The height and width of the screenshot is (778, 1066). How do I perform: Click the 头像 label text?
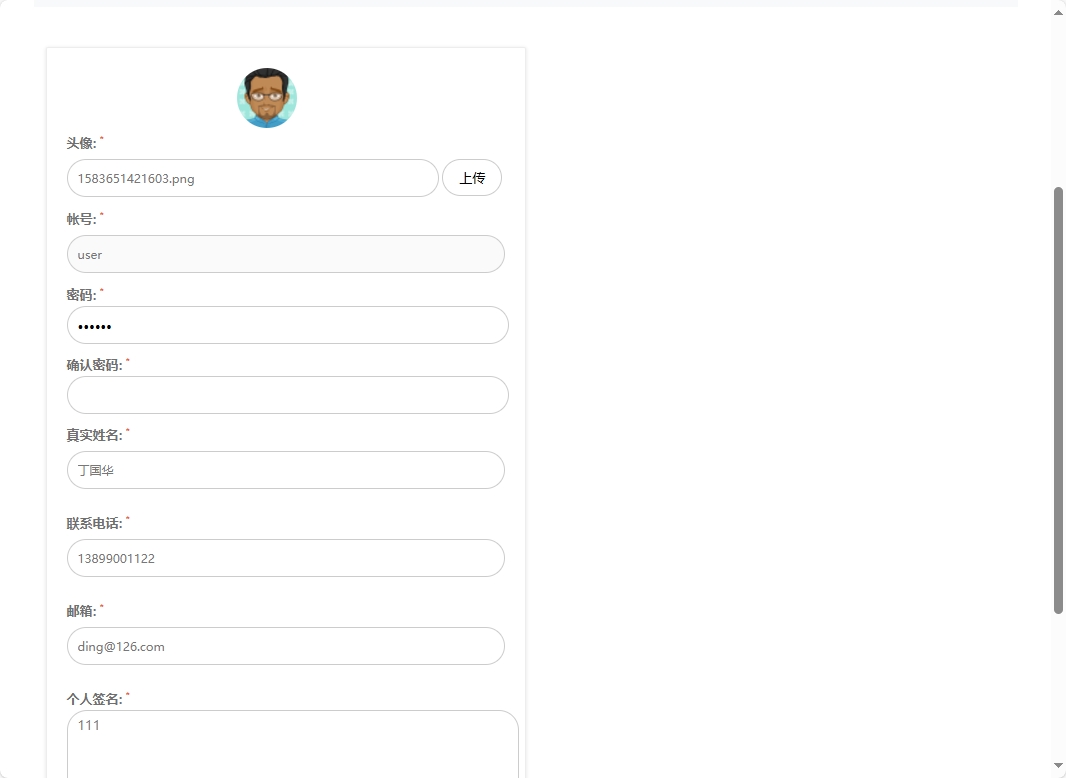pos(81,144)
